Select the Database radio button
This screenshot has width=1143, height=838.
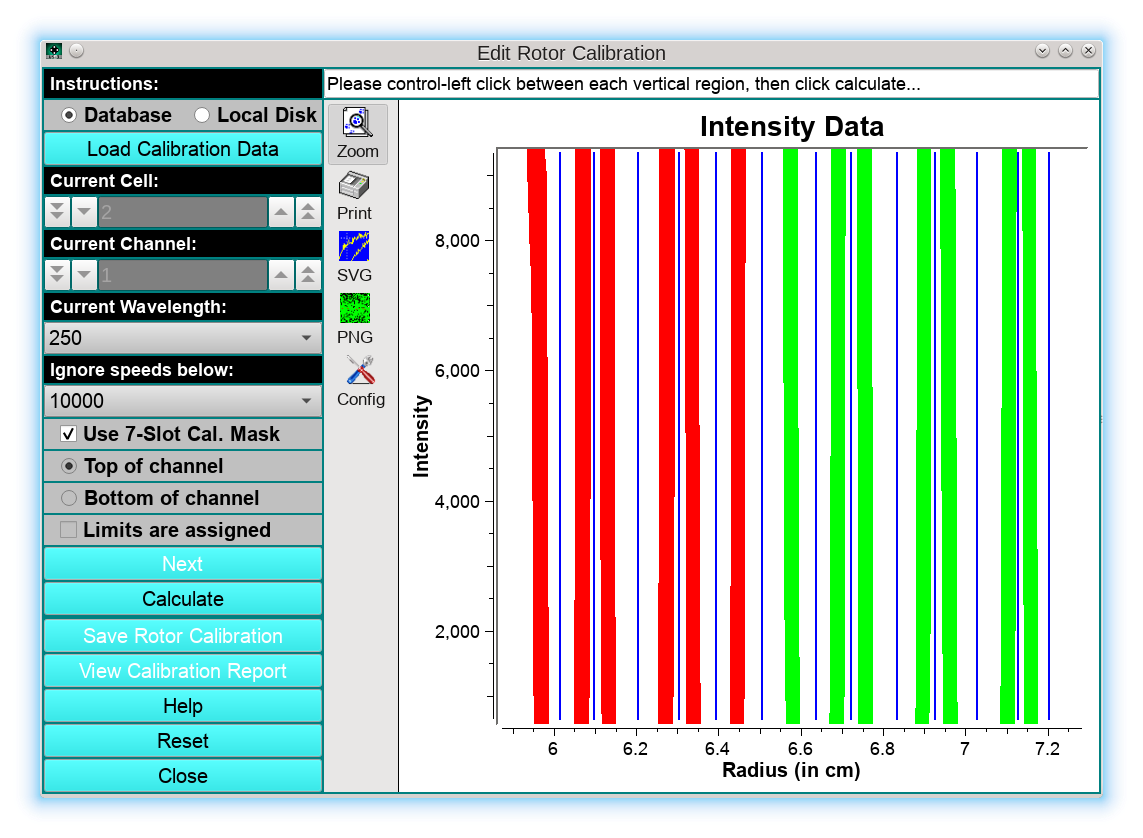(x=69, y=115)
